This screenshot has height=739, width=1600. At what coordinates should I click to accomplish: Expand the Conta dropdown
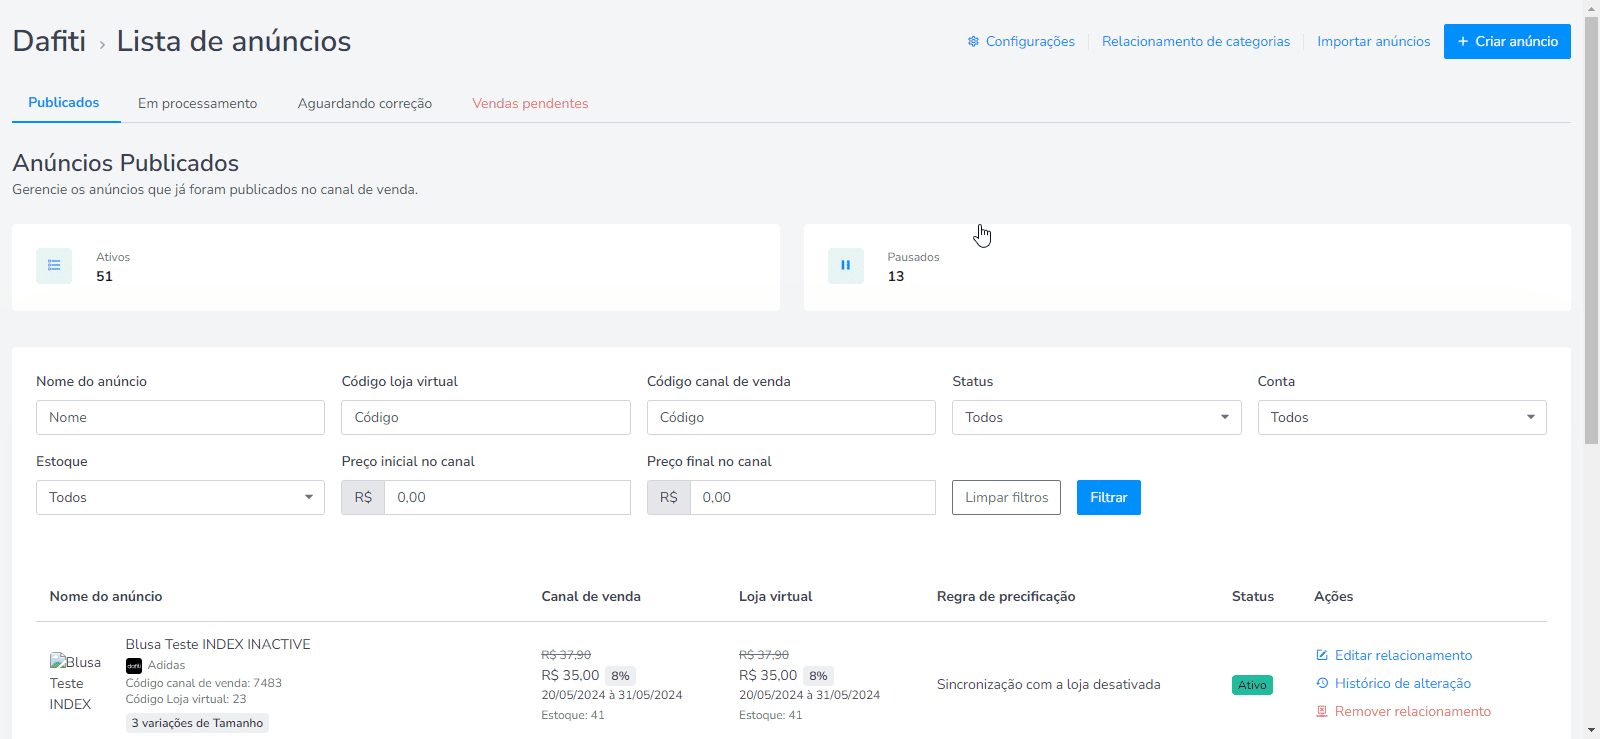pos(1401,417)
